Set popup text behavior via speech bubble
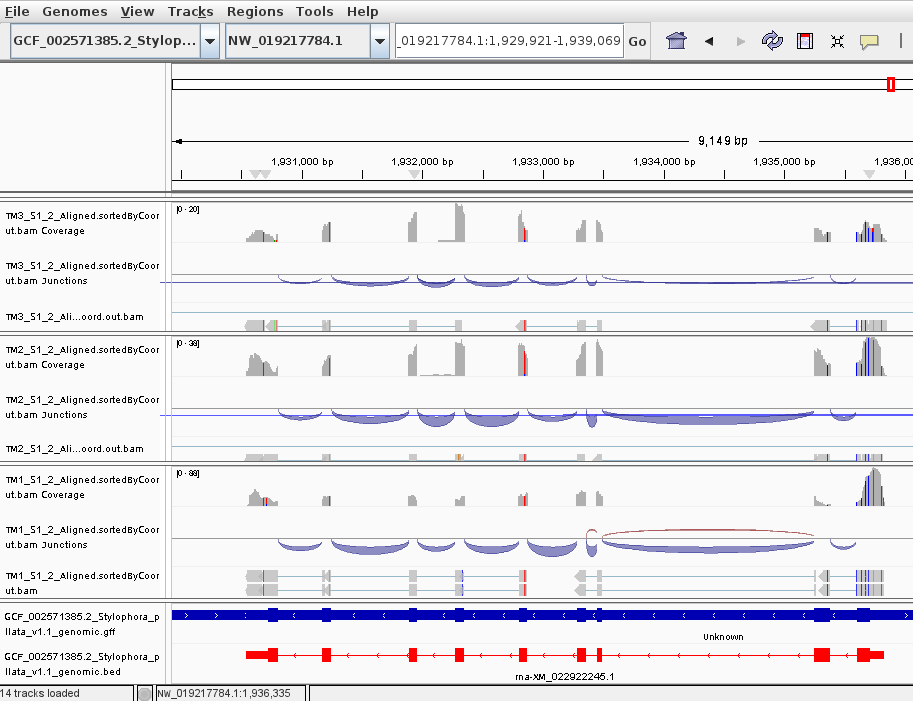Screen dimensions: 913x701 [869, 41]
